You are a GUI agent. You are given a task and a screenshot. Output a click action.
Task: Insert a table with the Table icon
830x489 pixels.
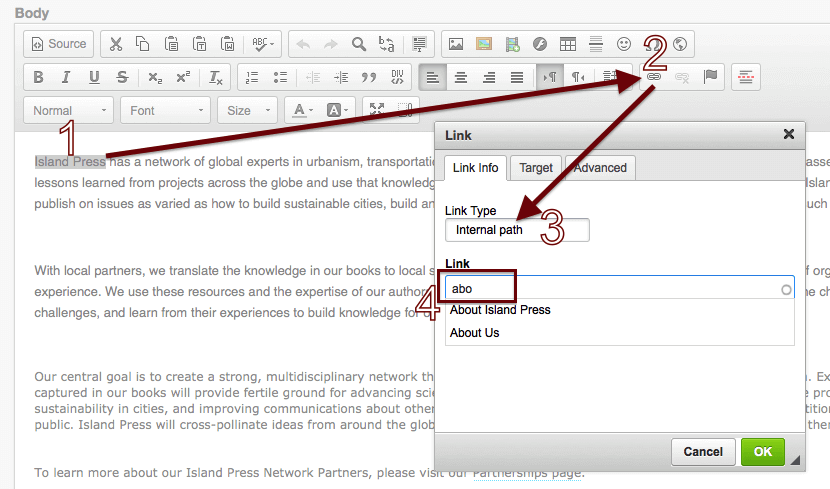tap(568, 44)
